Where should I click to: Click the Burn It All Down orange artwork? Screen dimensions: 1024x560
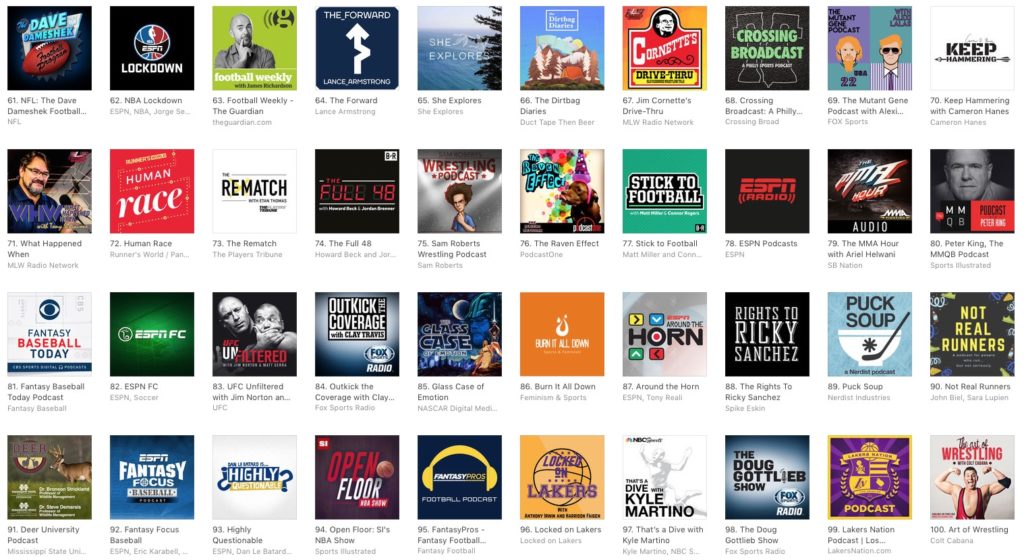pyautogui.click(x=562, y=334)
